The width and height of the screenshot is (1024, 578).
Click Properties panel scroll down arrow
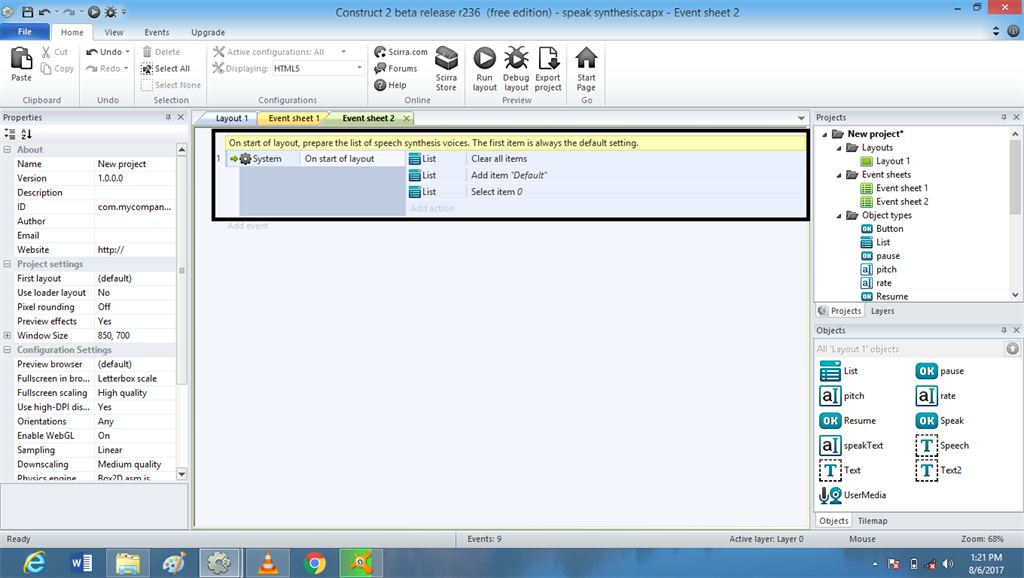click(182, 474)
